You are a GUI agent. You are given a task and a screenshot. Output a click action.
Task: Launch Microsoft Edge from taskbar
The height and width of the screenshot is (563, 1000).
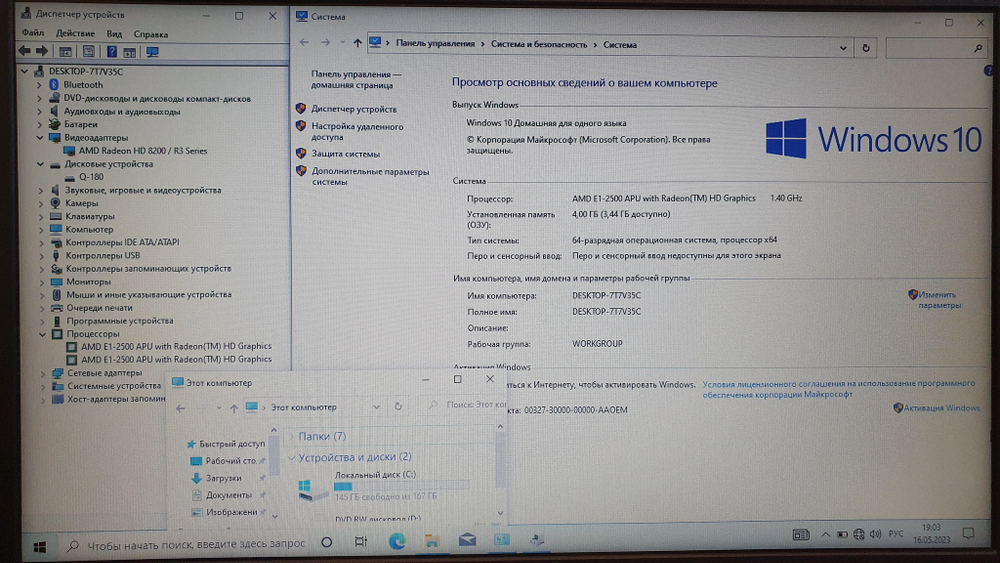(x=397, y=541)
